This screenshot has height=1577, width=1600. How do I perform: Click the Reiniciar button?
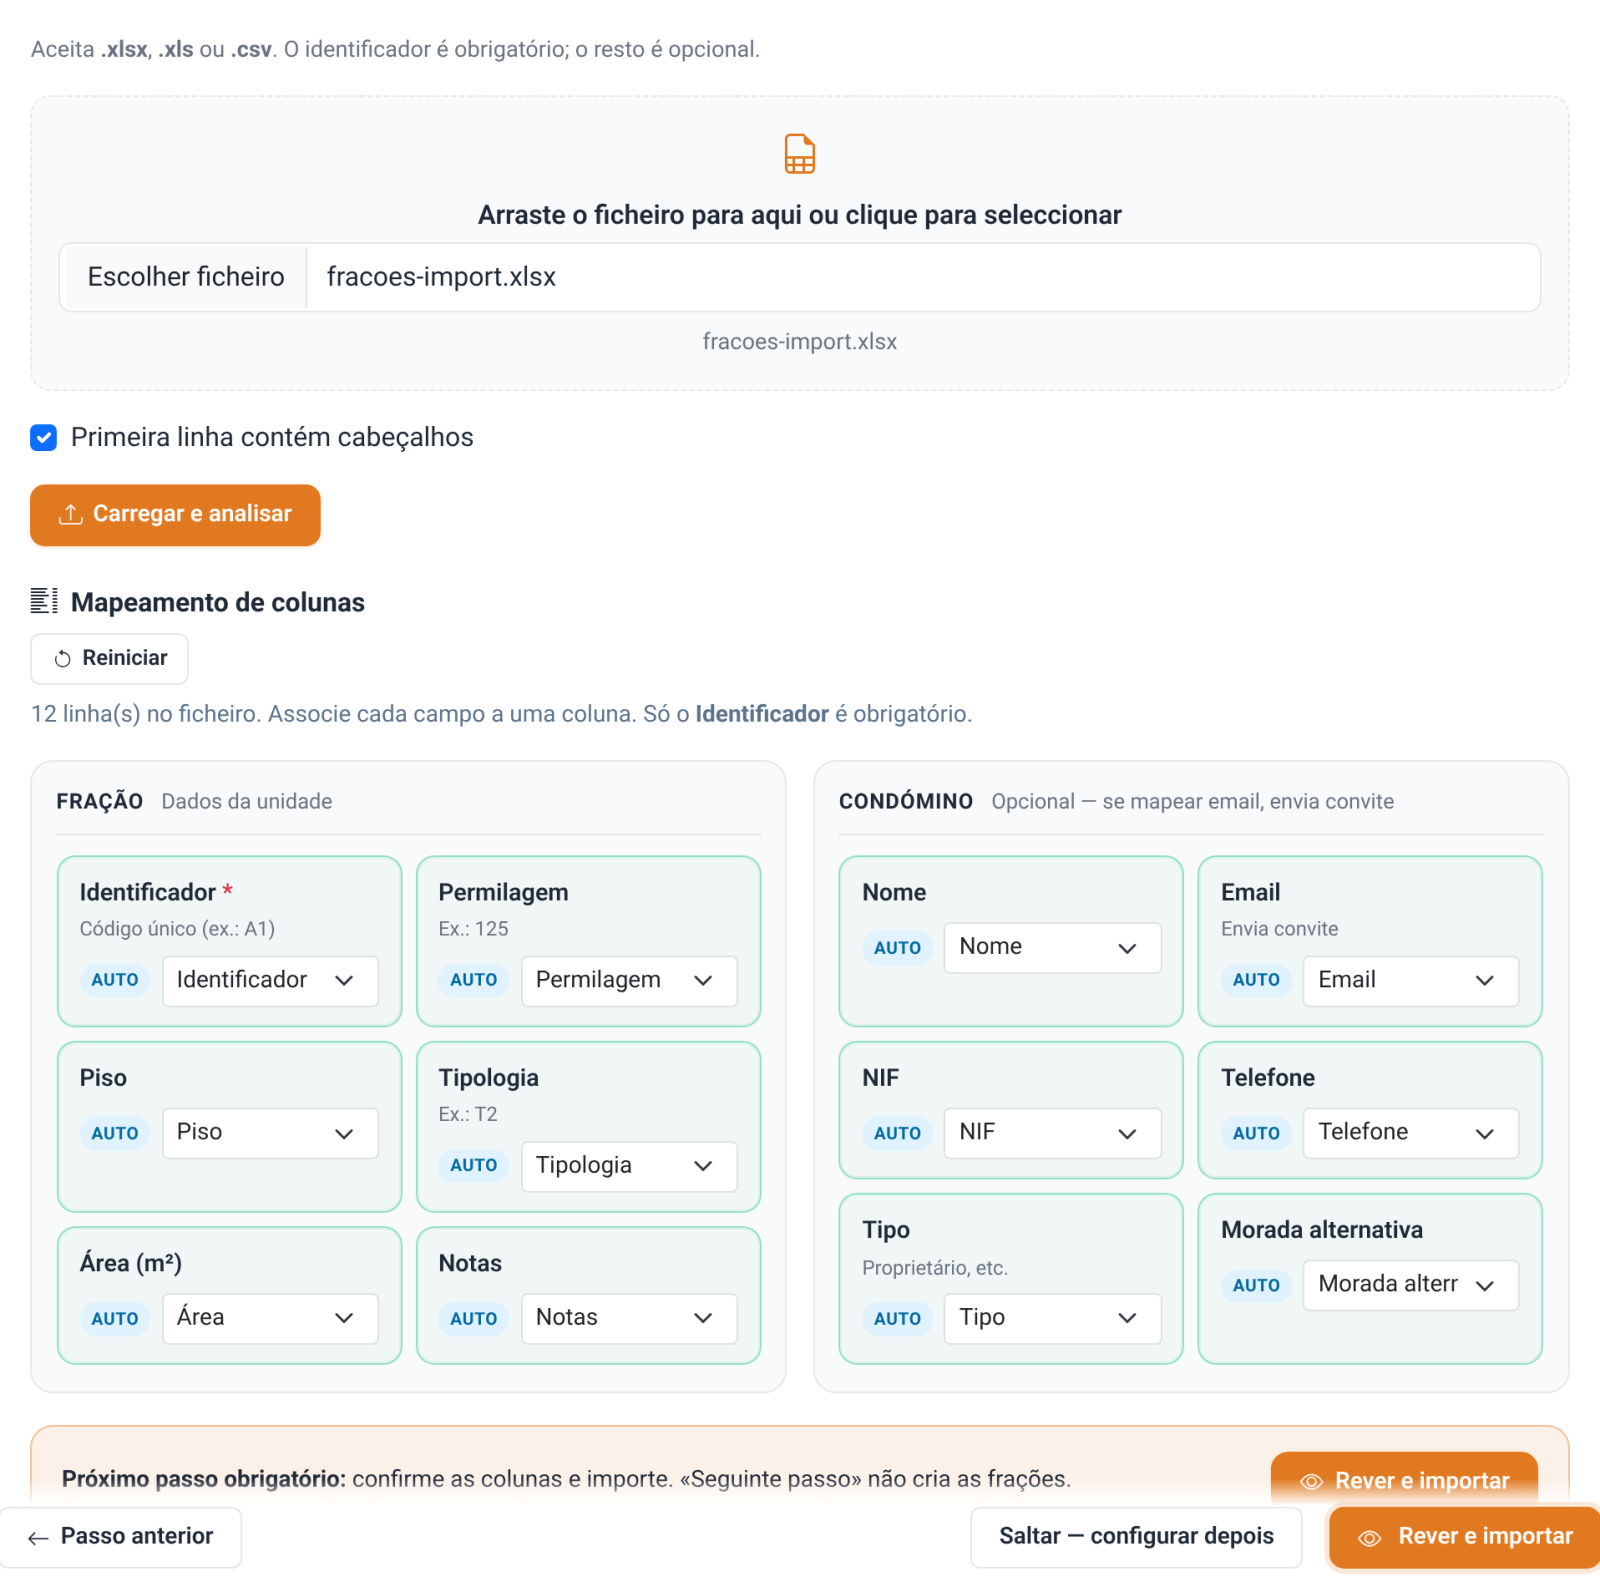pos(109,658)
